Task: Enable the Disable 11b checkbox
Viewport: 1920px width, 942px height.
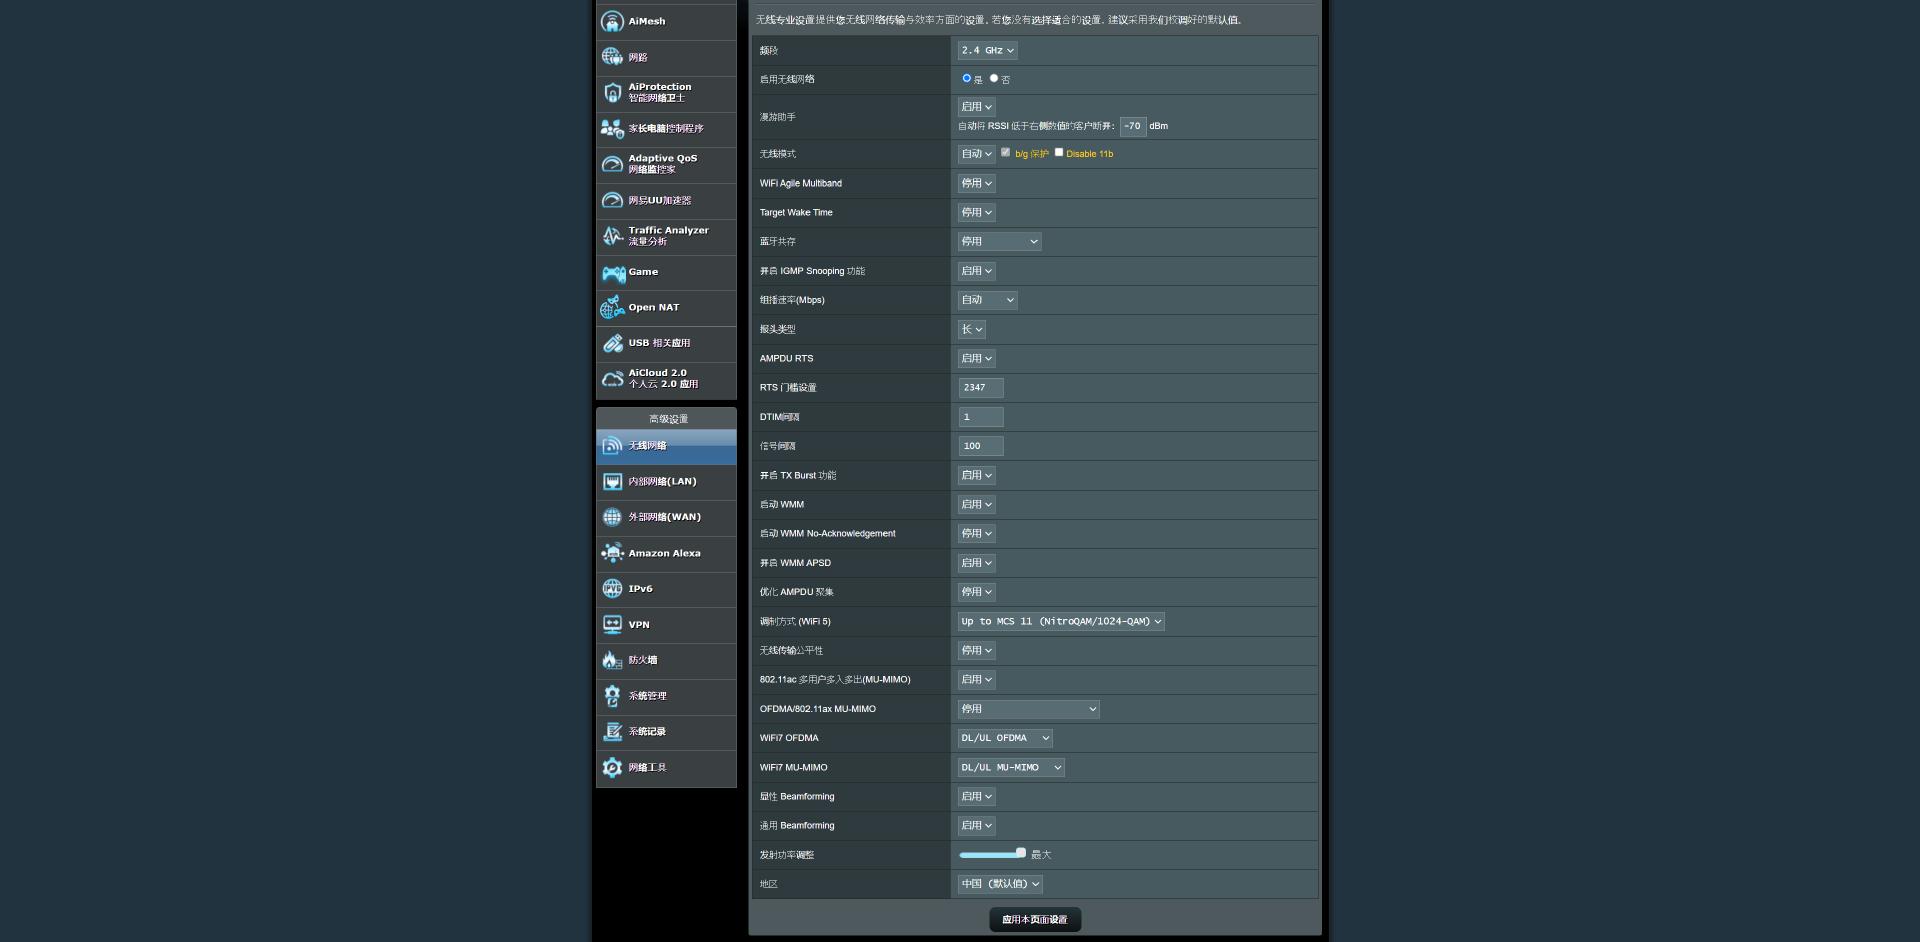Action: click(x=1059, y=152)
